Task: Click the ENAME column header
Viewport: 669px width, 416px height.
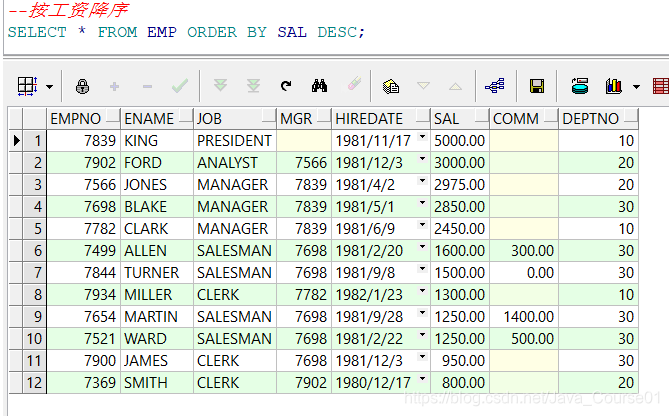Action: (157, 119)
